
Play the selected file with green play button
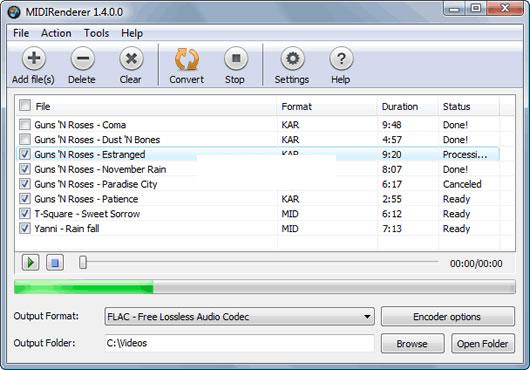point(30,262)
